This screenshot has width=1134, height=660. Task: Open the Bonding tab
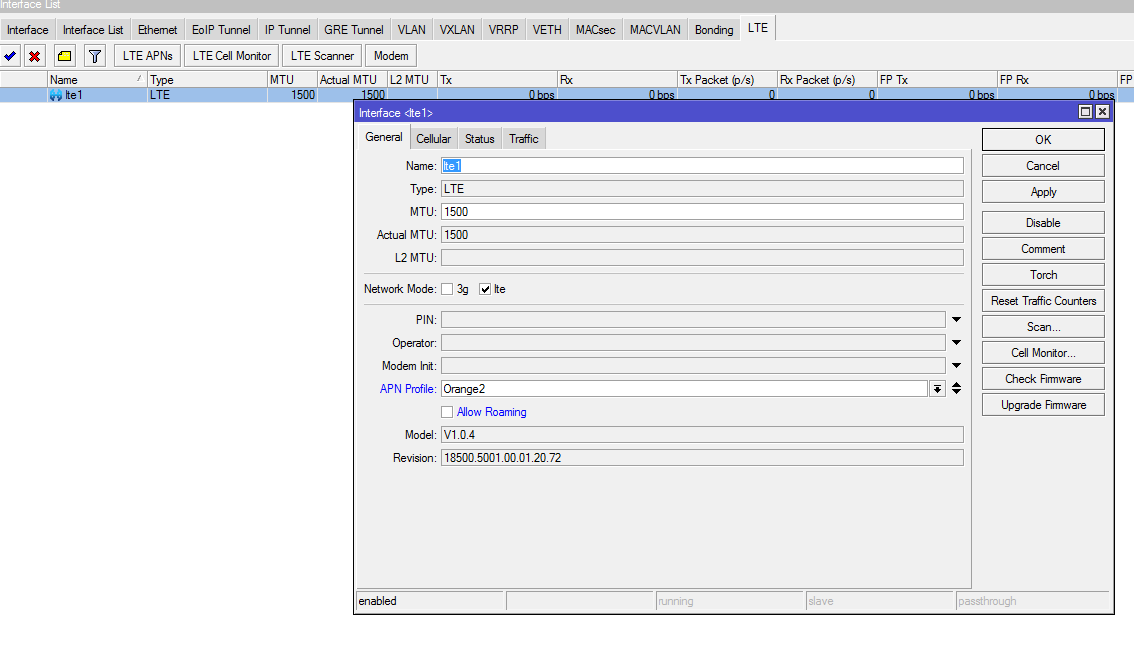(714, 30)
